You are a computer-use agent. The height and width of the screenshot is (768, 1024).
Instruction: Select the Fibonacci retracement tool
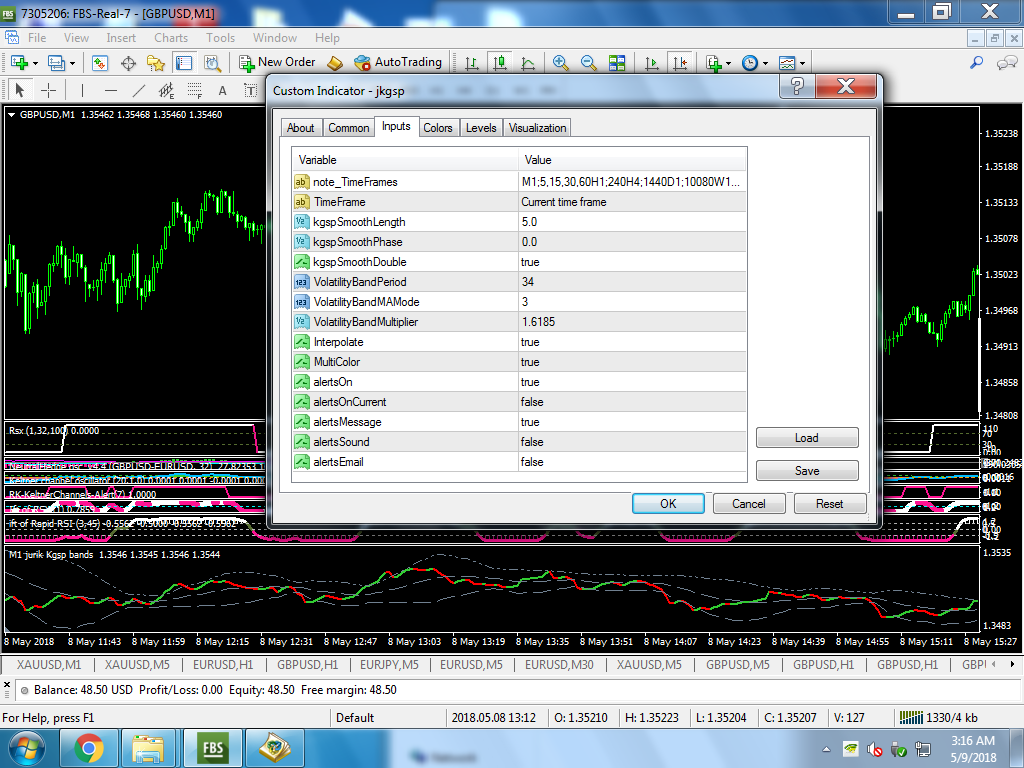pos(194,90)
